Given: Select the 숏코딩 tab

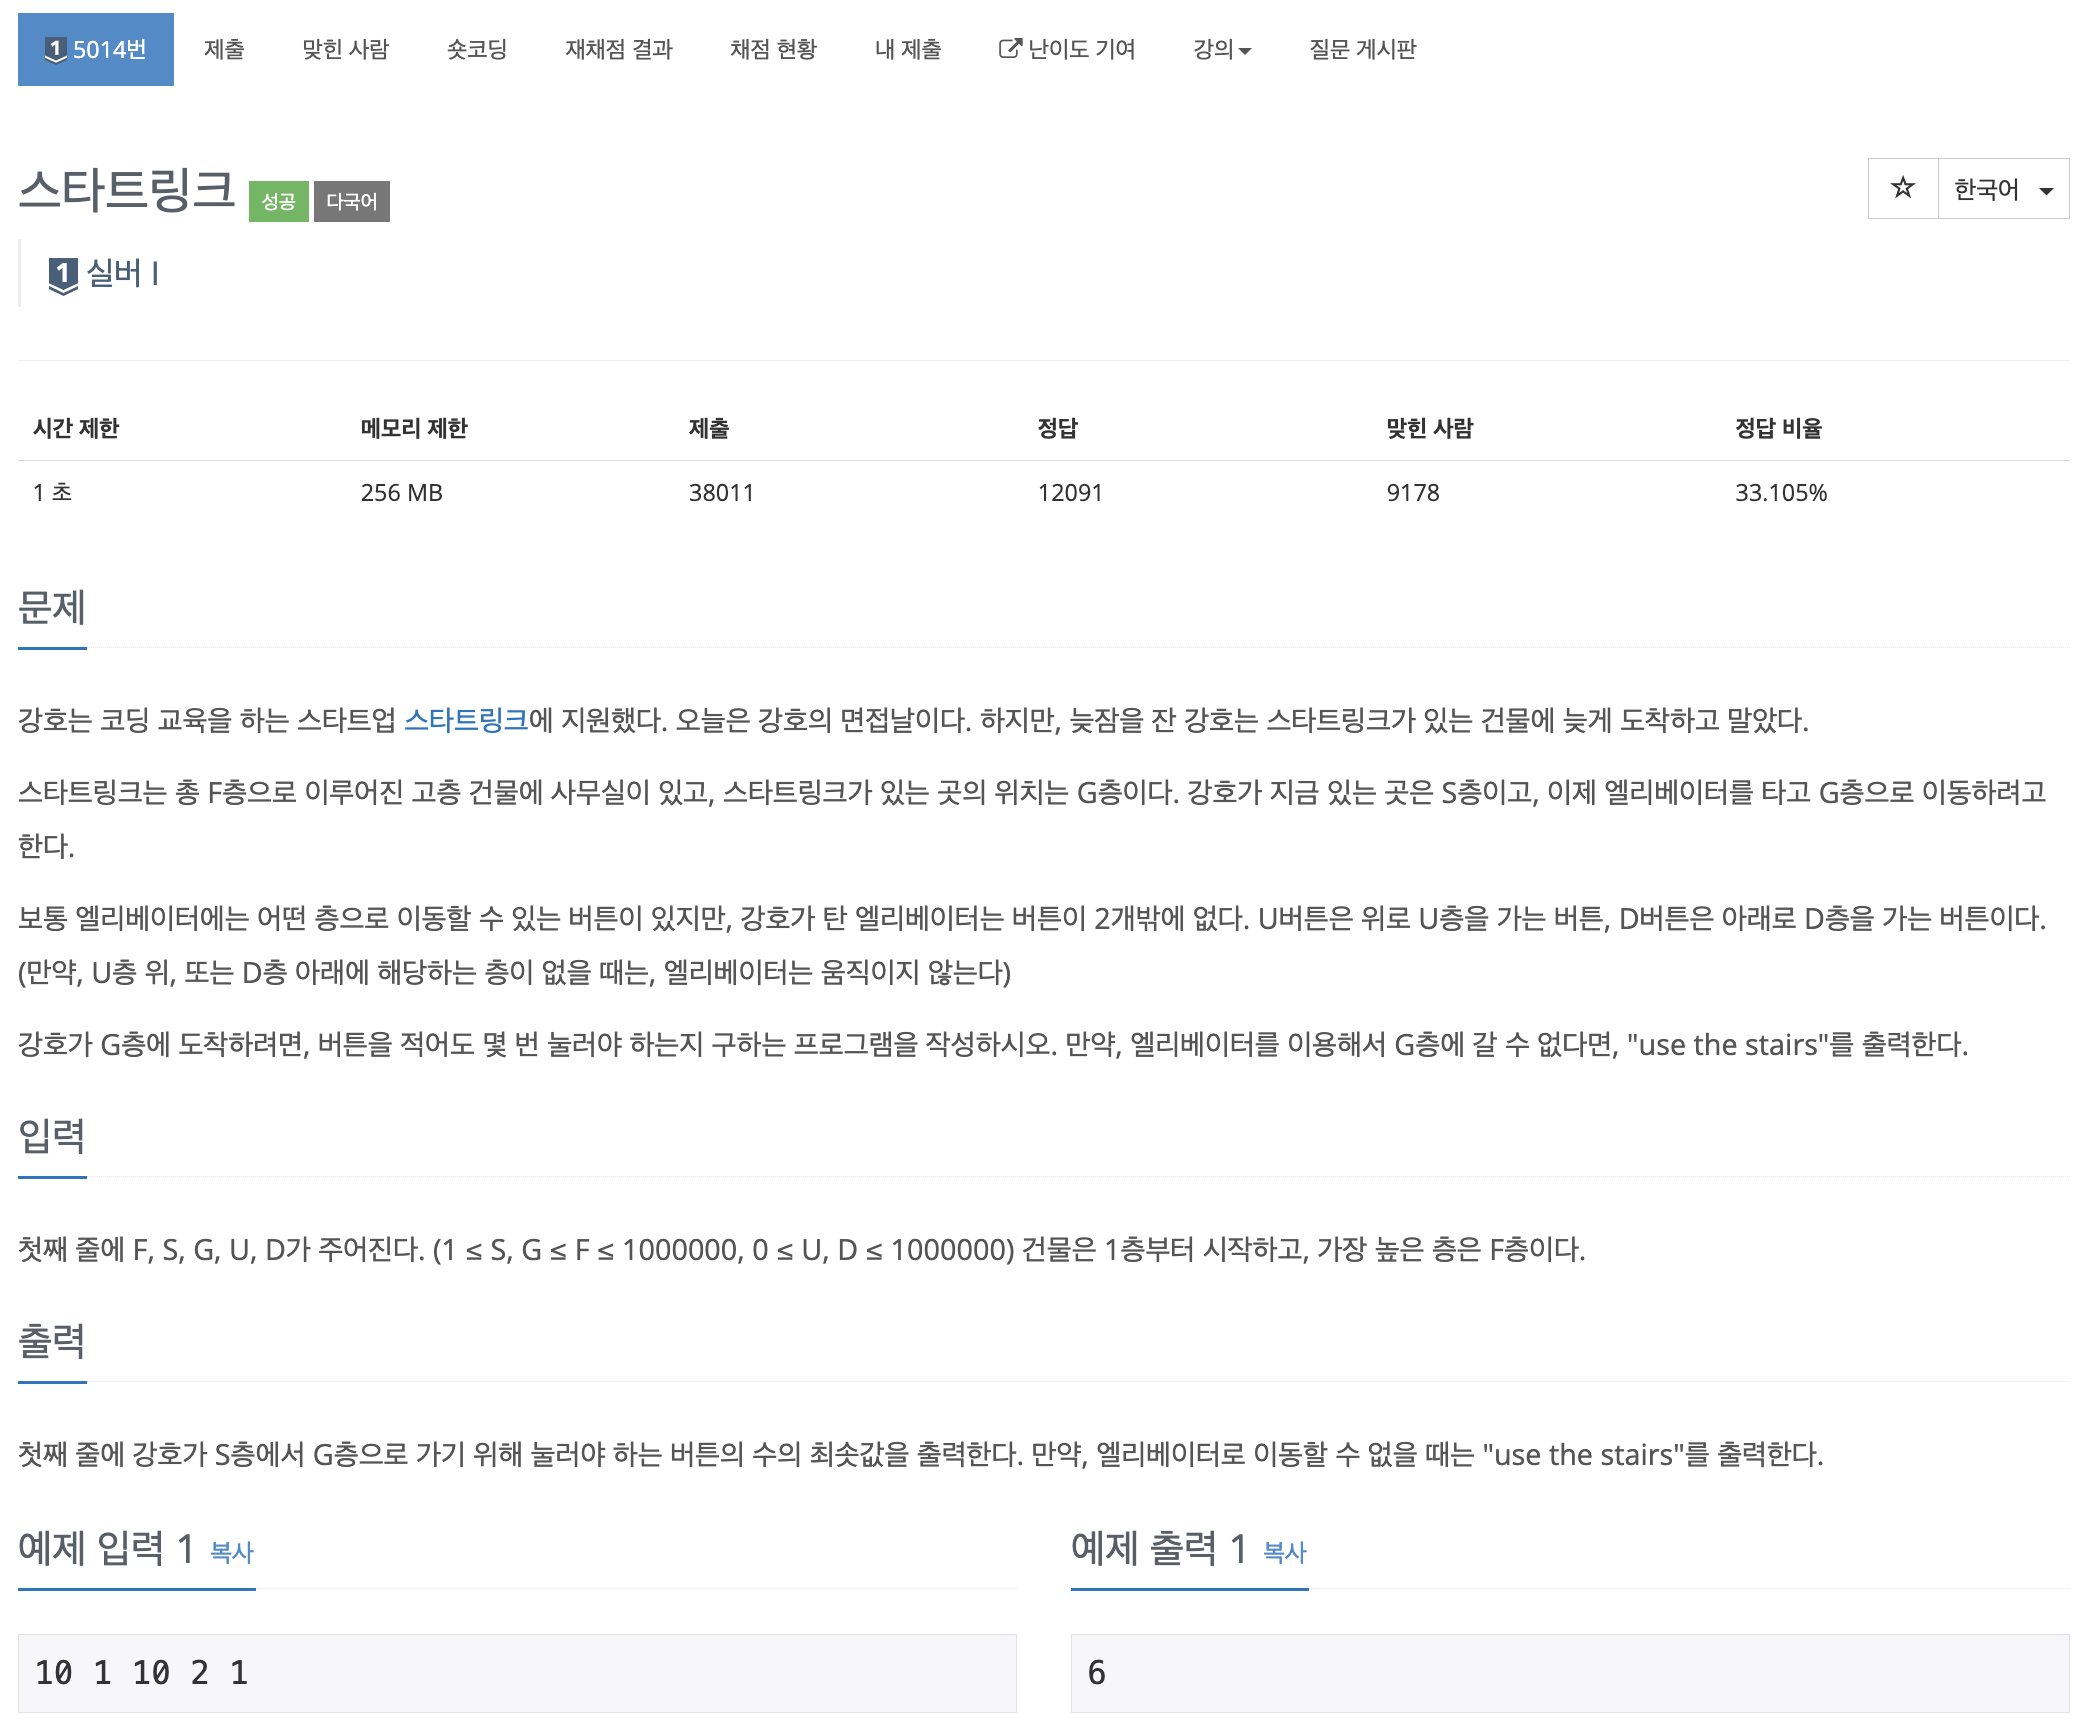Looking at the screenshot, I should pos(477,48).
